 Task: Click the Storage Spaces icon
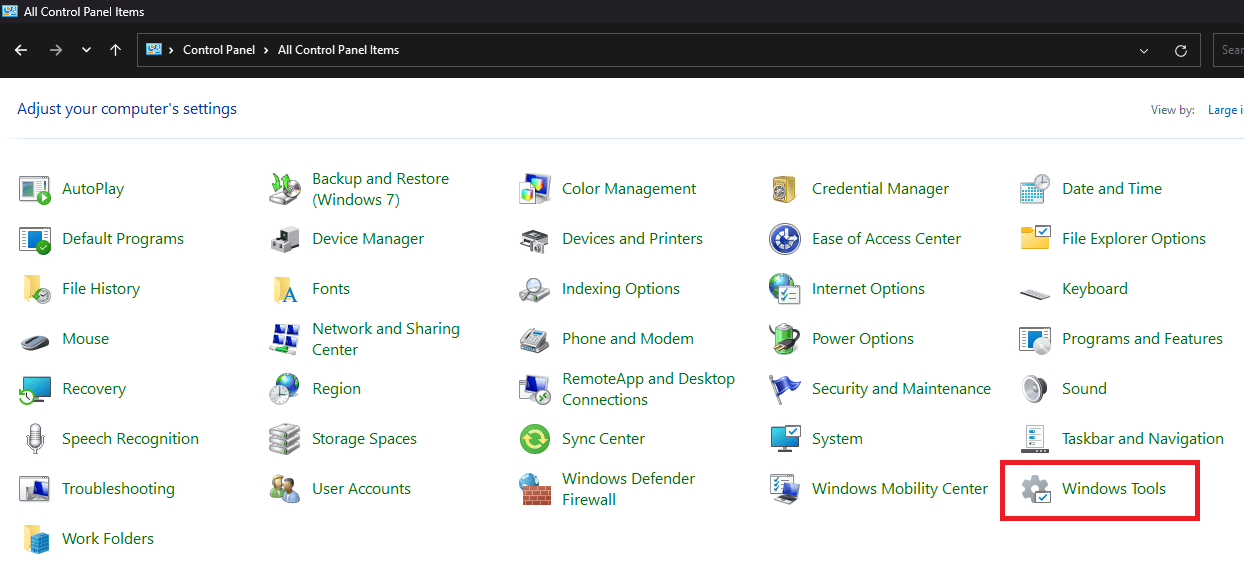tap(285, 439)
